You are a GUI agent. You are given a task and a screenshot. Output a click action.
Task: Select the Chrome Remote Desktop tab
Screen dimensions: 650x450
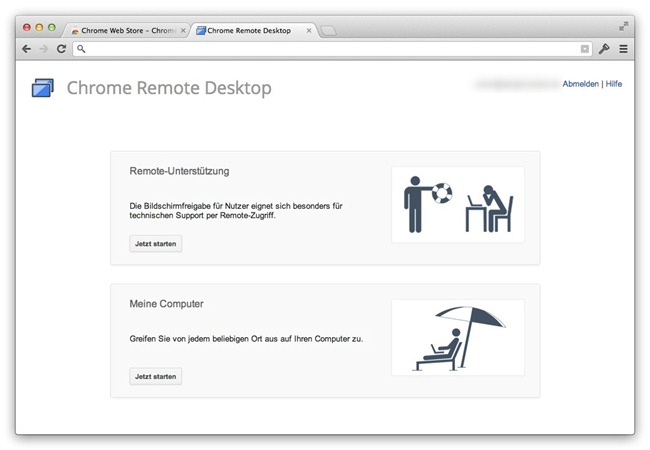(x=250, y=31)
